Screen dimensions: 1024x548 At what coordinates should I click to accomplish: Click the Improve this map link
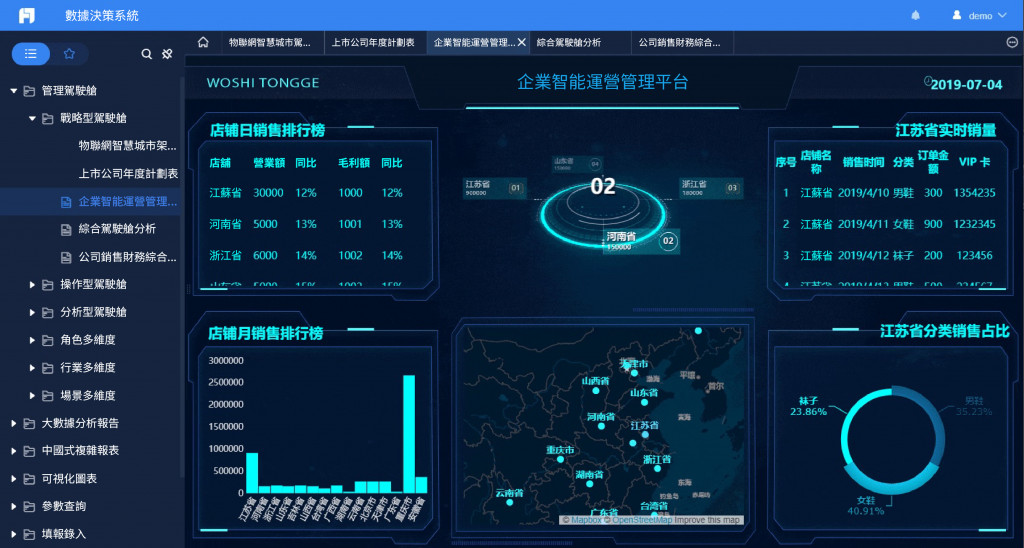(x=707, y=520)
